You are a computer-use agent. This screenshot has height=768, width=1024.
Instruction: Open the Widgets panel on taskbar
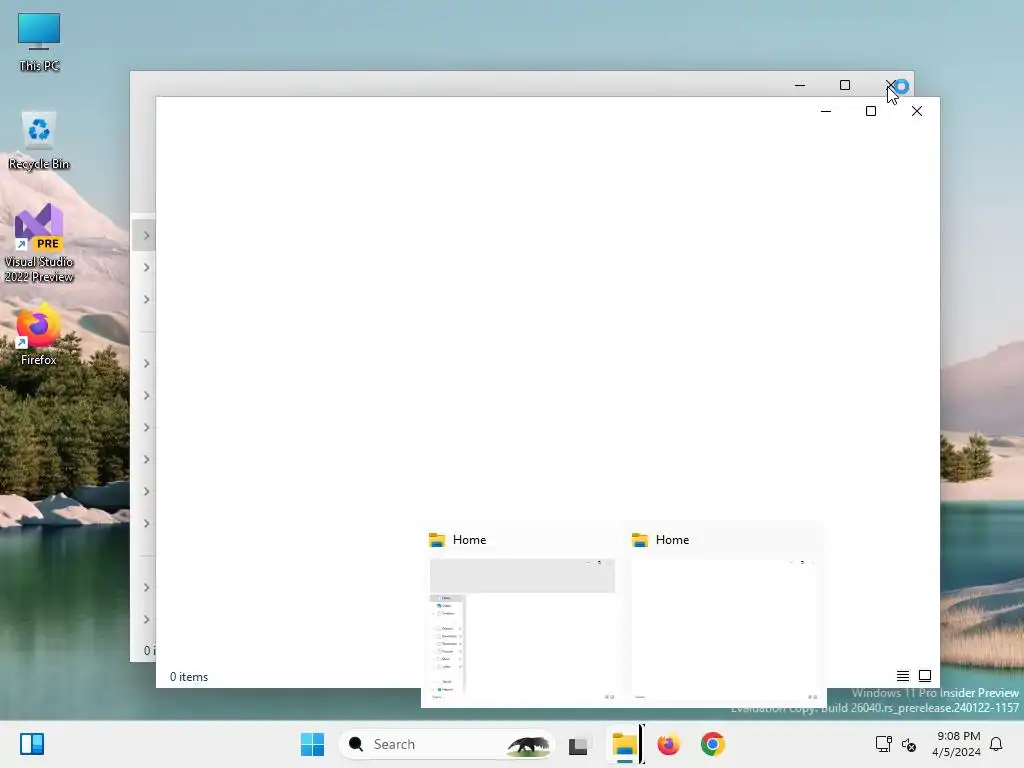pyautogui.click(x=31, y=744)
